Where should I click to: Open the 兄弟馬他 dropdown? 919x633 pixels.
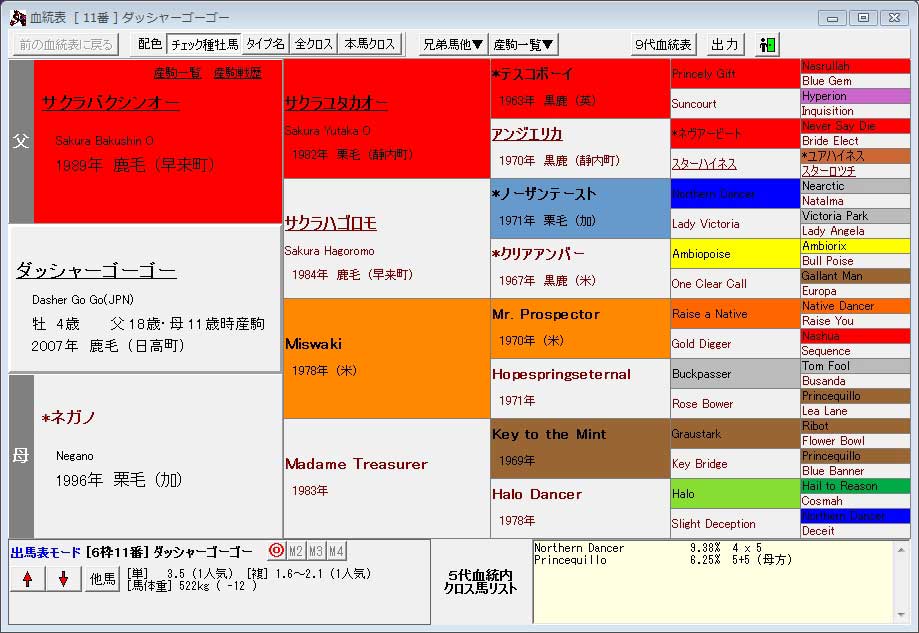point(452,45)
